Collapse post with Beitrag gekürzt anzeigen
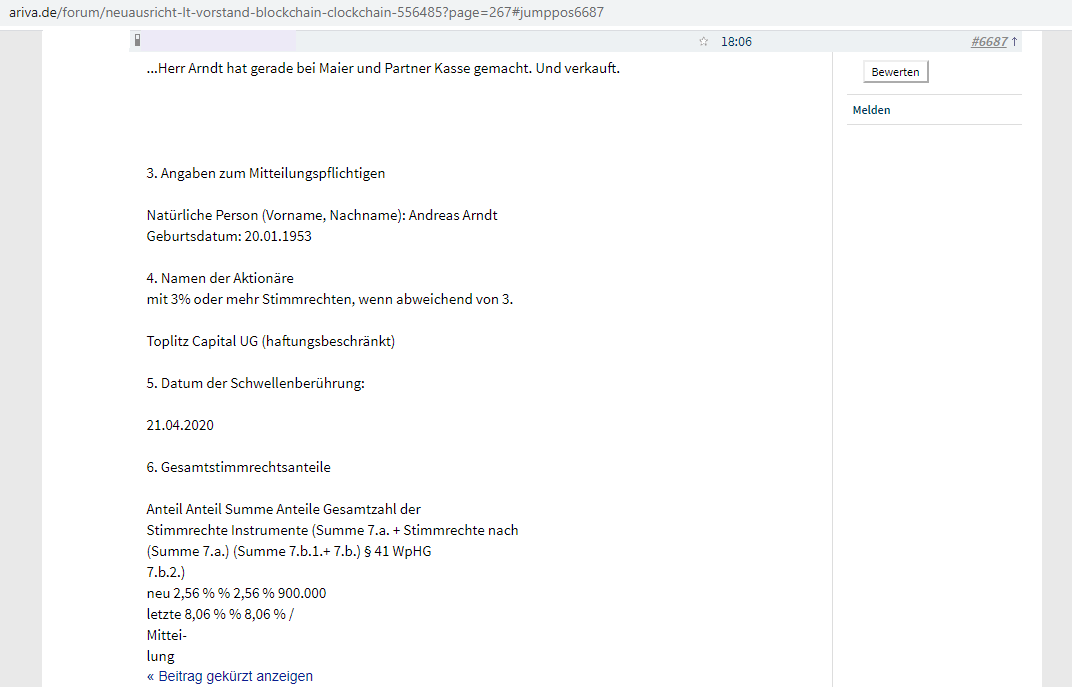The image size is (1072, 687). [230, 676]
